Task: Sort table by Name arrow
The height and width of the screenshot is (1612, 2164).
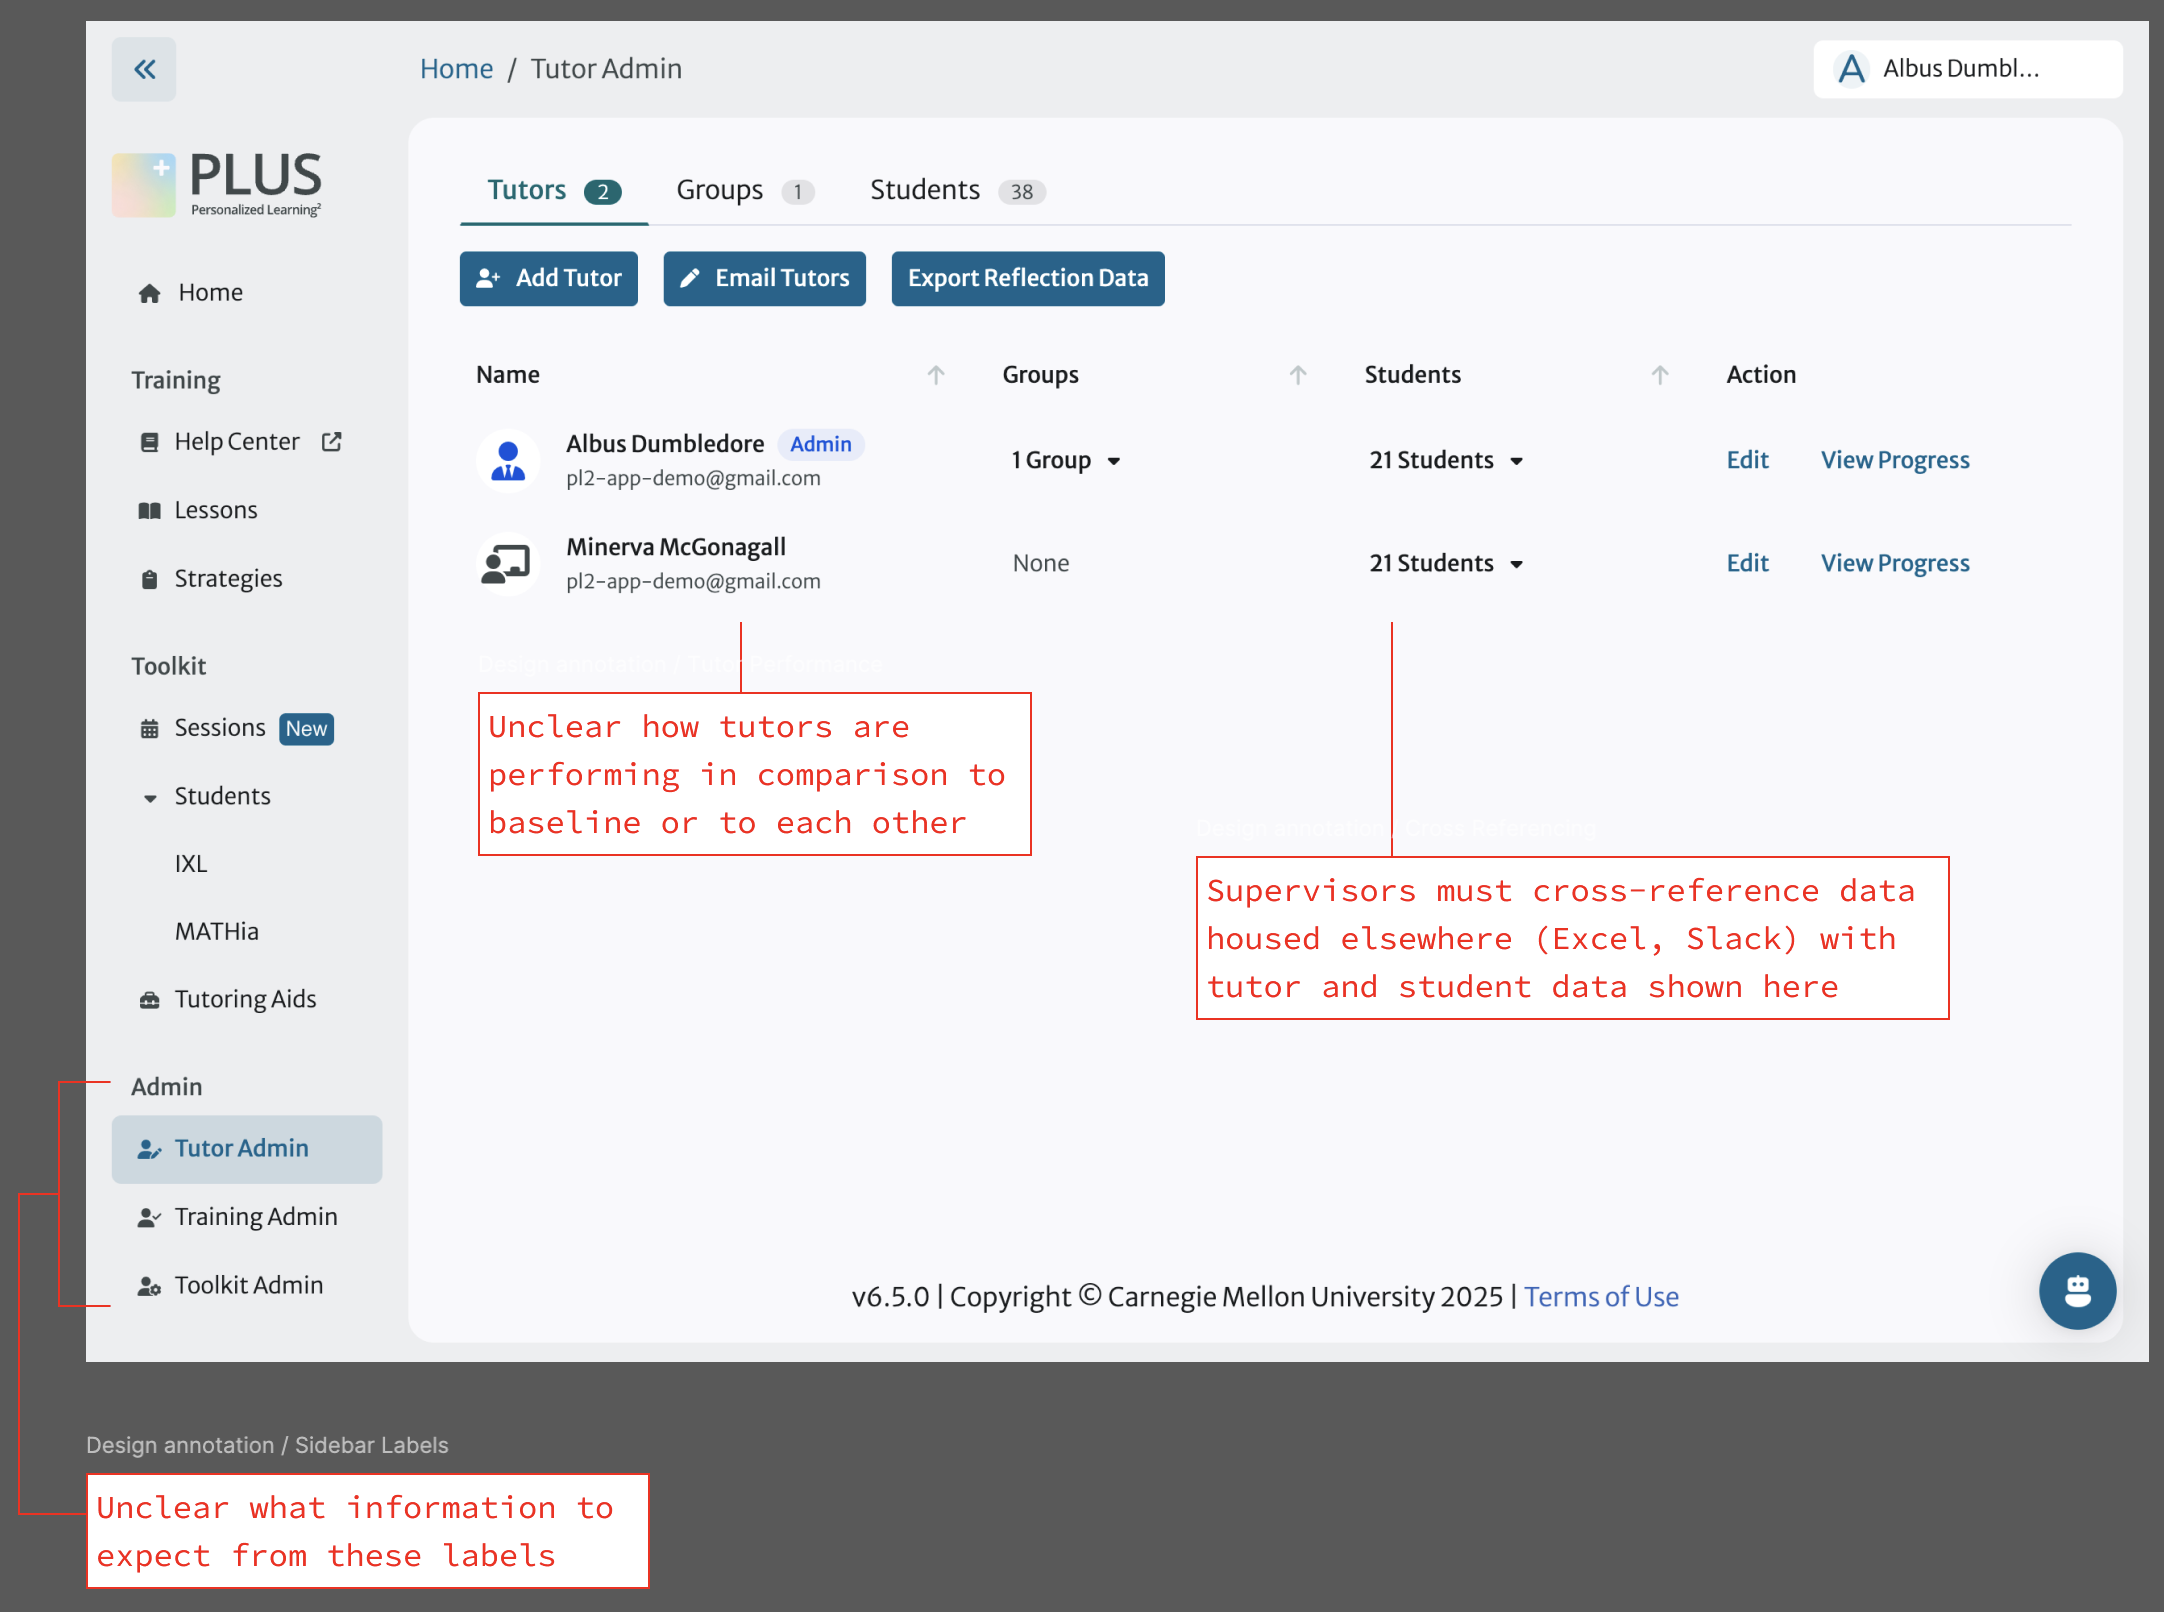Action: 936,375
